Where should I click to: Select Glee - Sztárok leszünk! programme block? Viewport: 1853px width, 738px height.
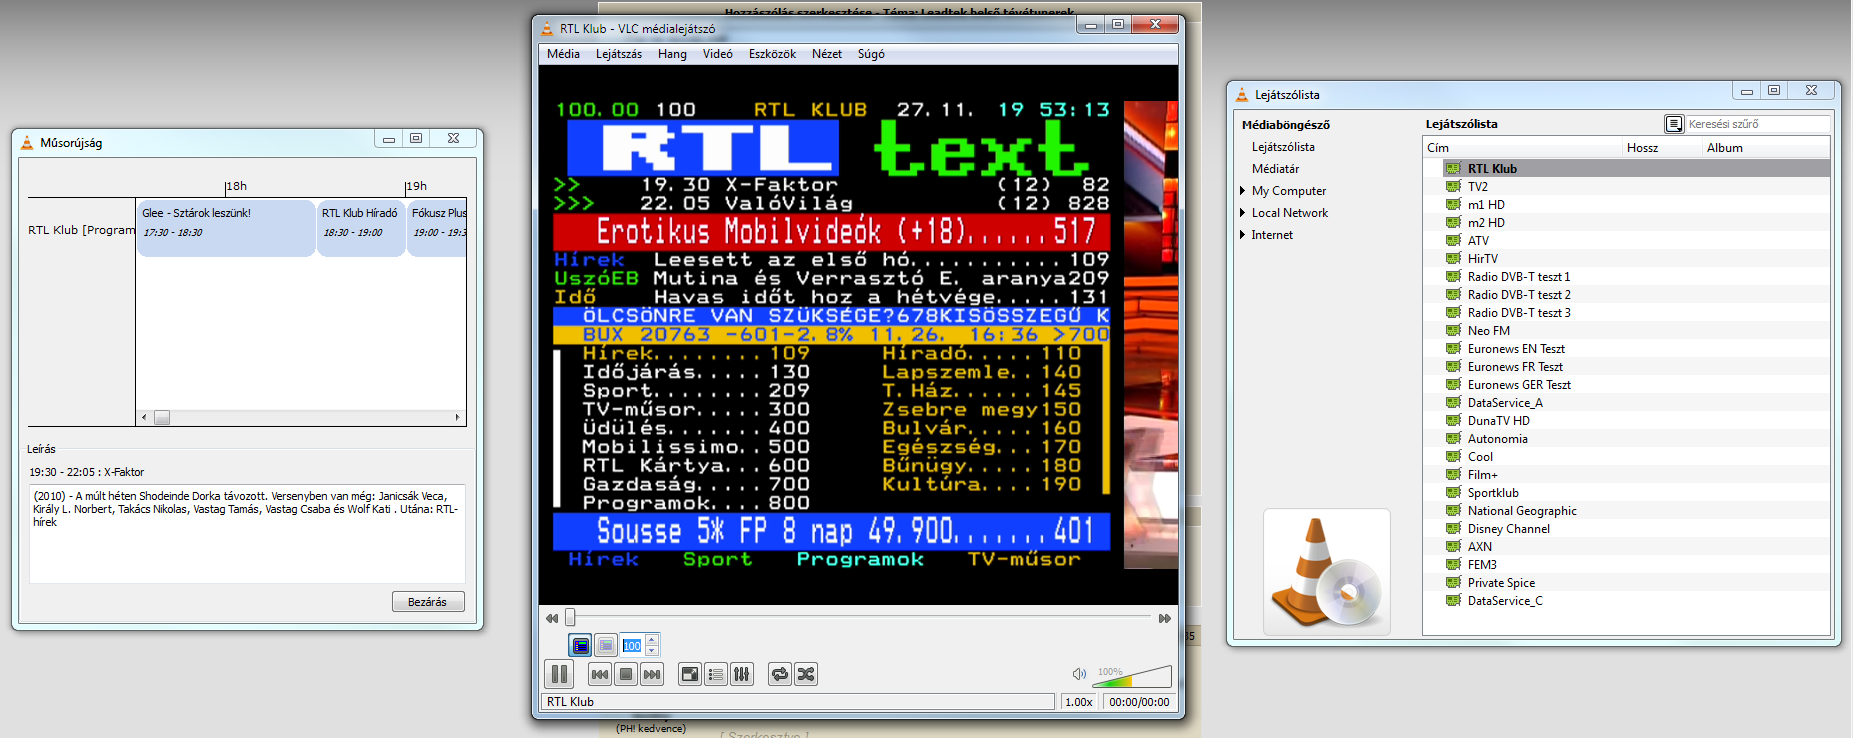(x=226, y=228)
